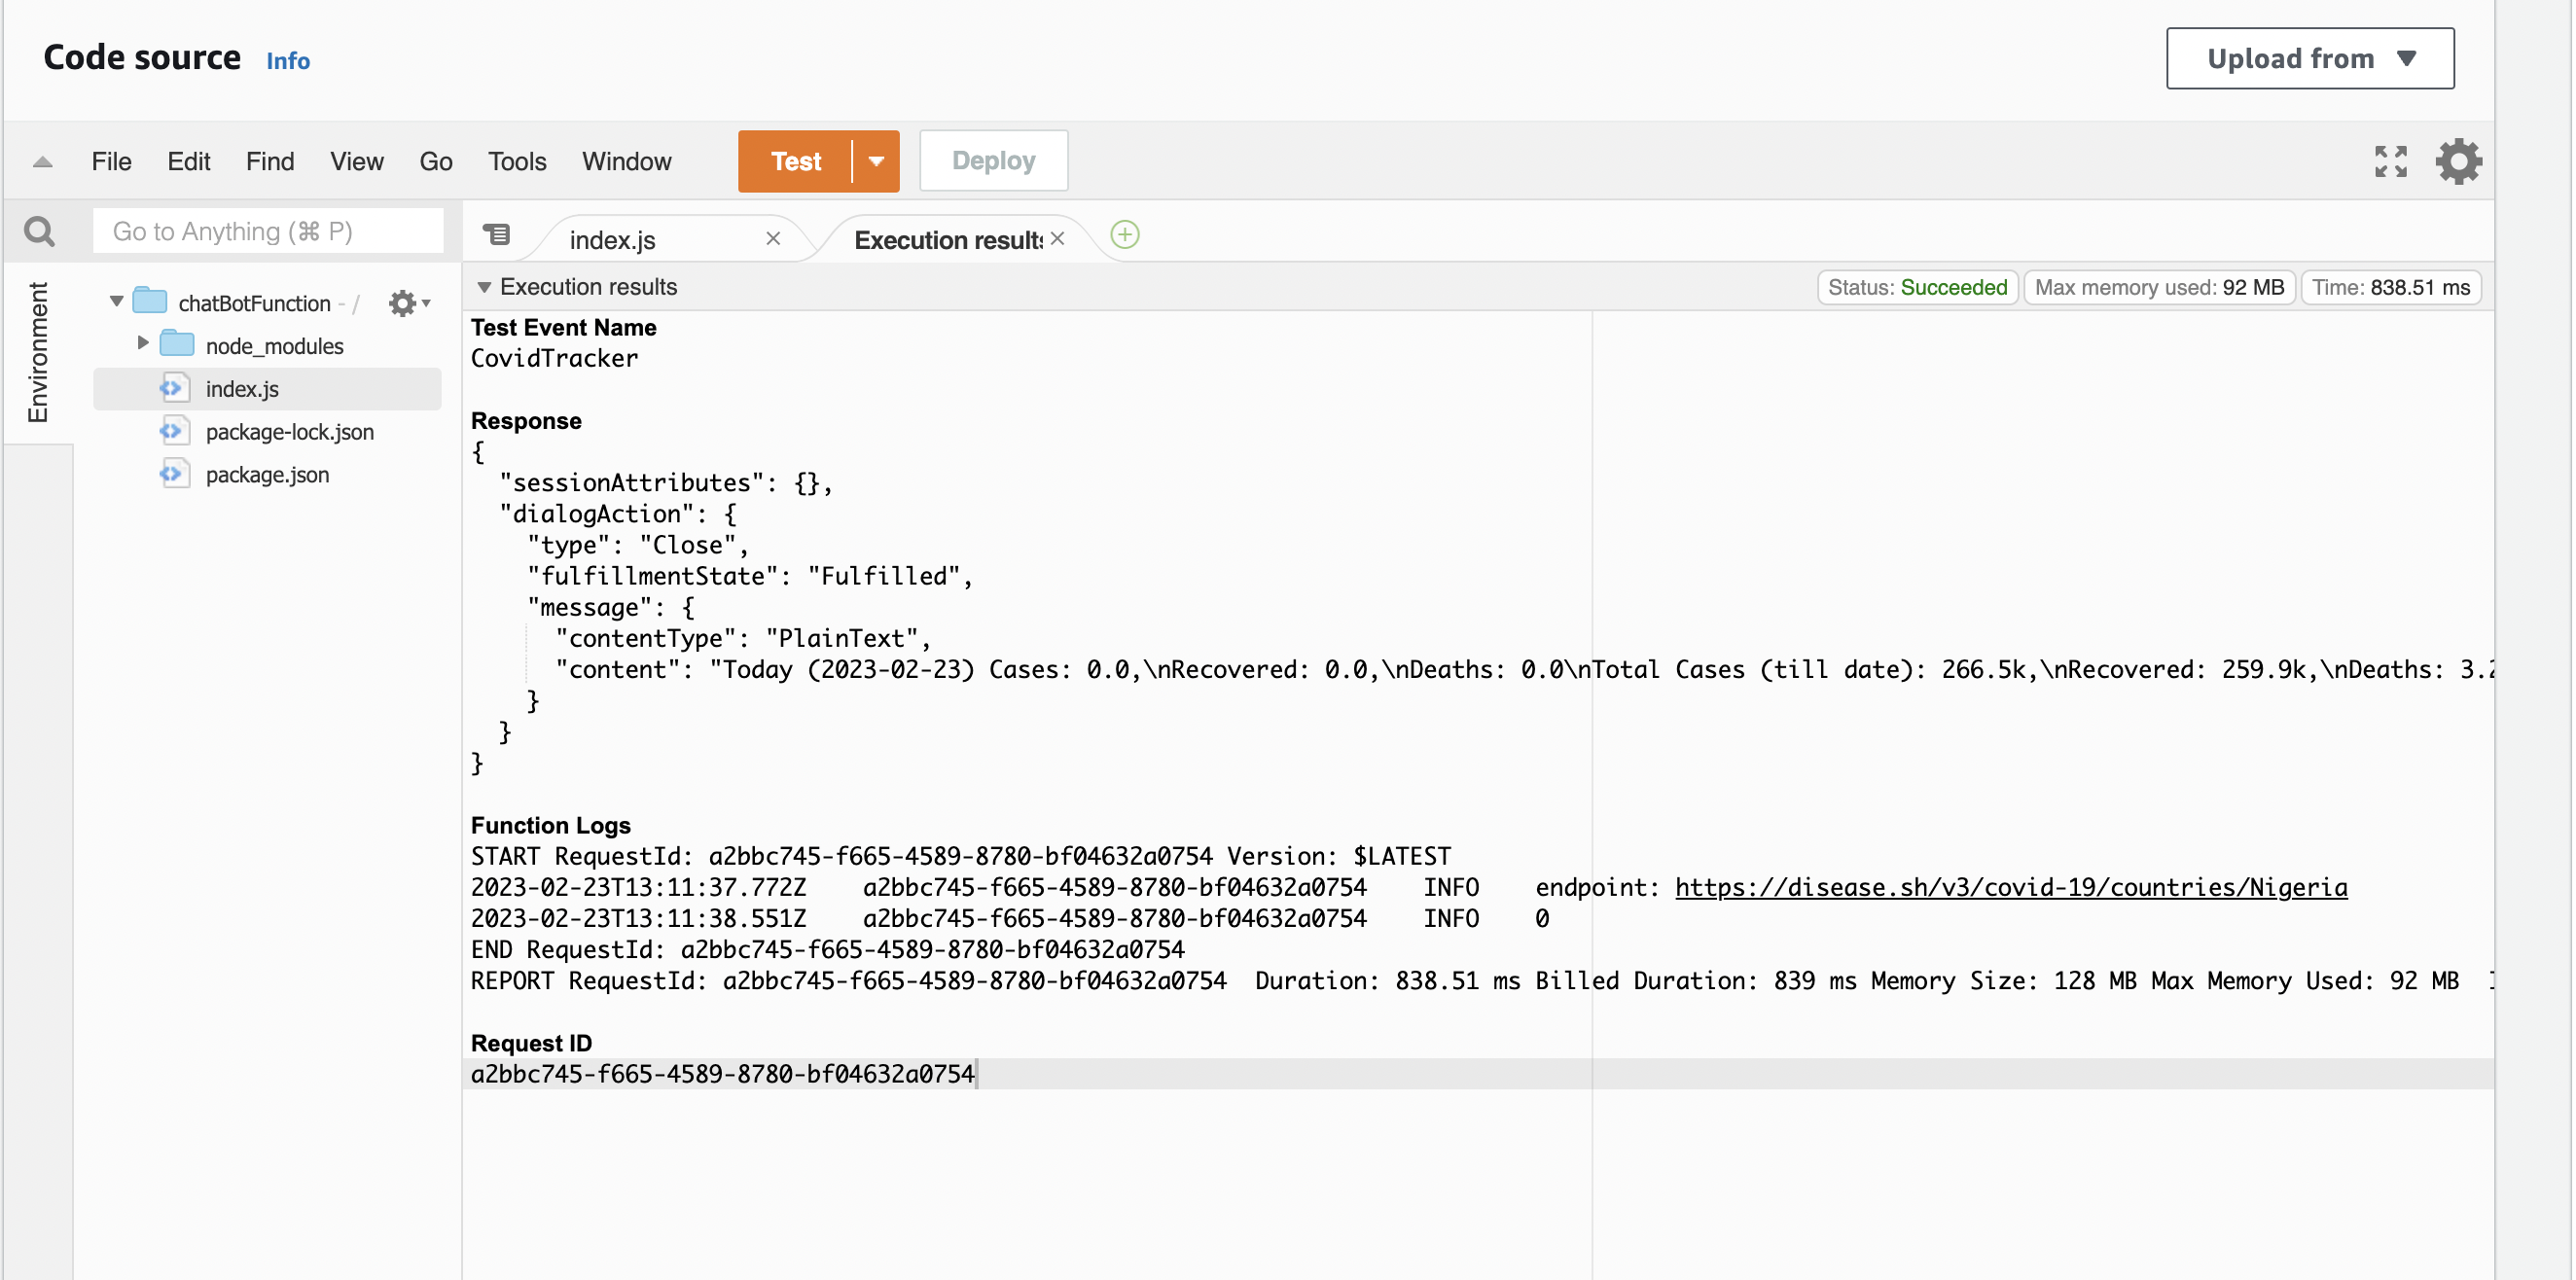Open the Test dropdown arrow

pos(876,161)
